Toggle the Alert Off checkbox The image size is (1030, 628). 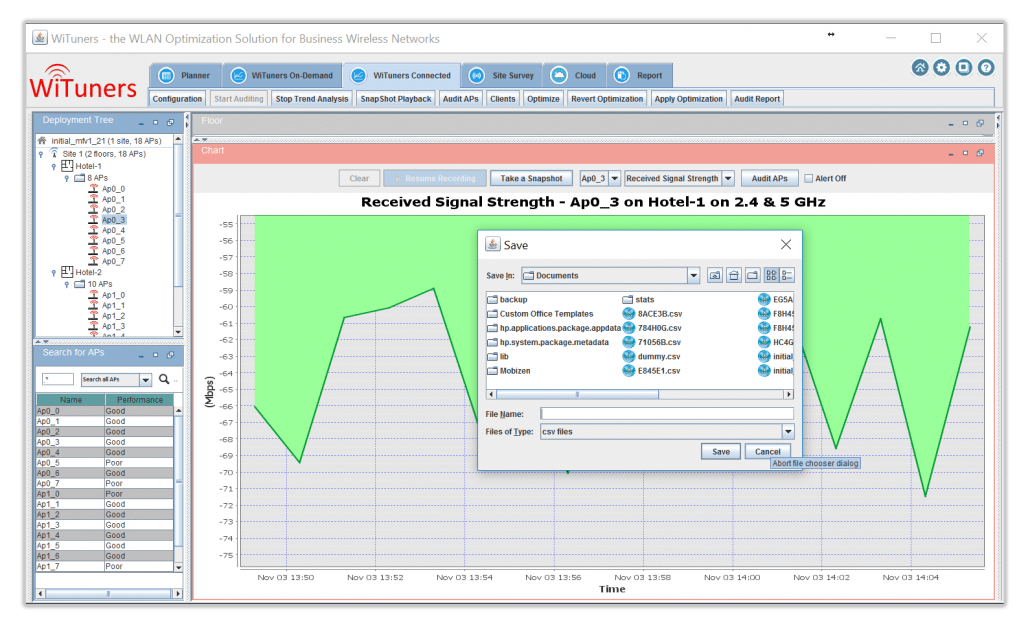click(809, 179)
